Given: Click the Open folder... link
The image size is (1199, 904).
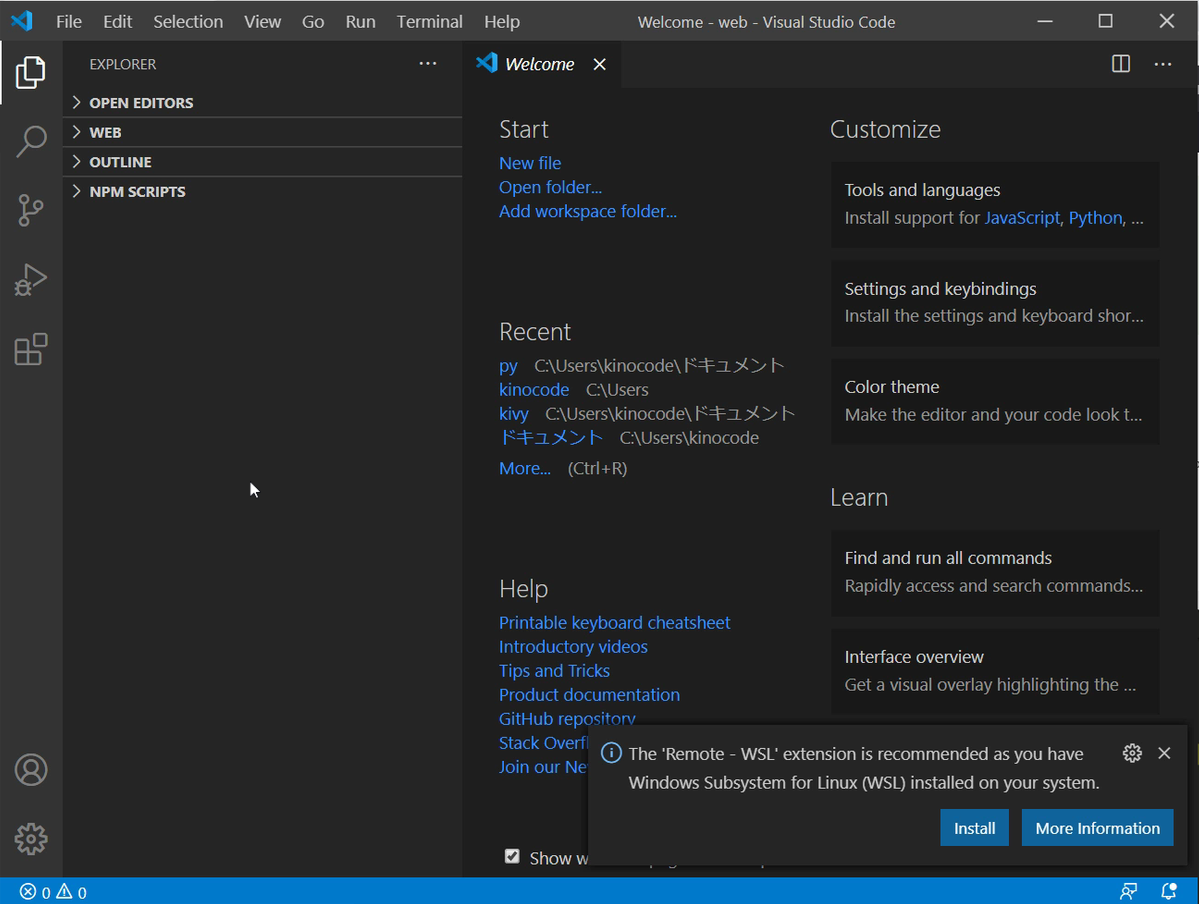Looking at the screenshot, I should point(551,187).
